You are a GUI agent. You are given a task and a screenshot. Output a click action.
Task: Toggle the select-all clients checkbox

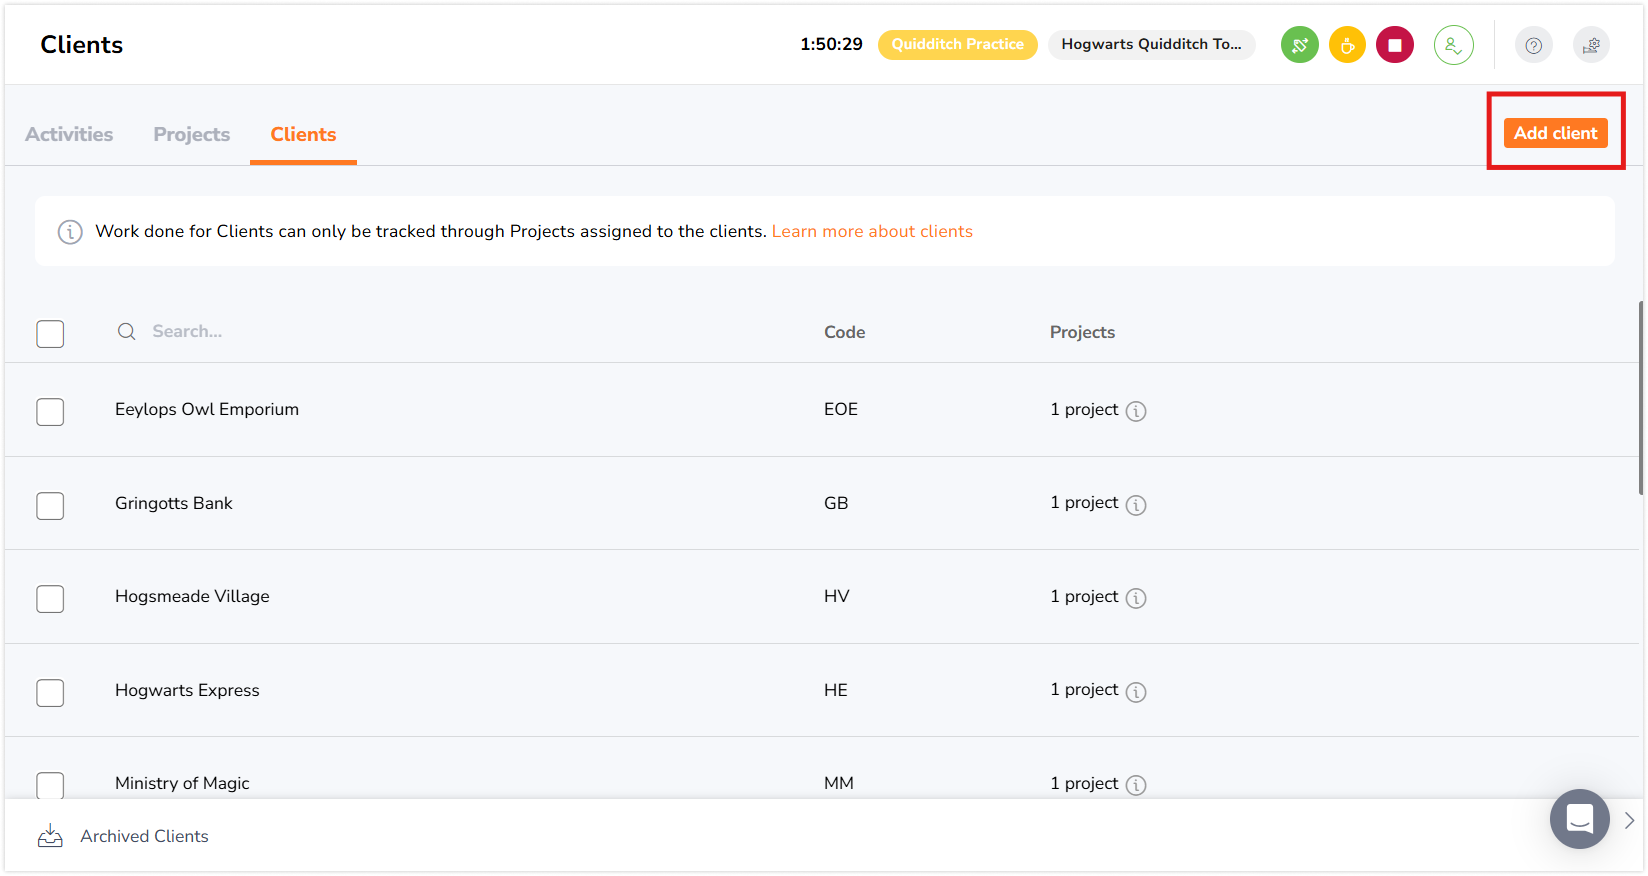[50, 334]
